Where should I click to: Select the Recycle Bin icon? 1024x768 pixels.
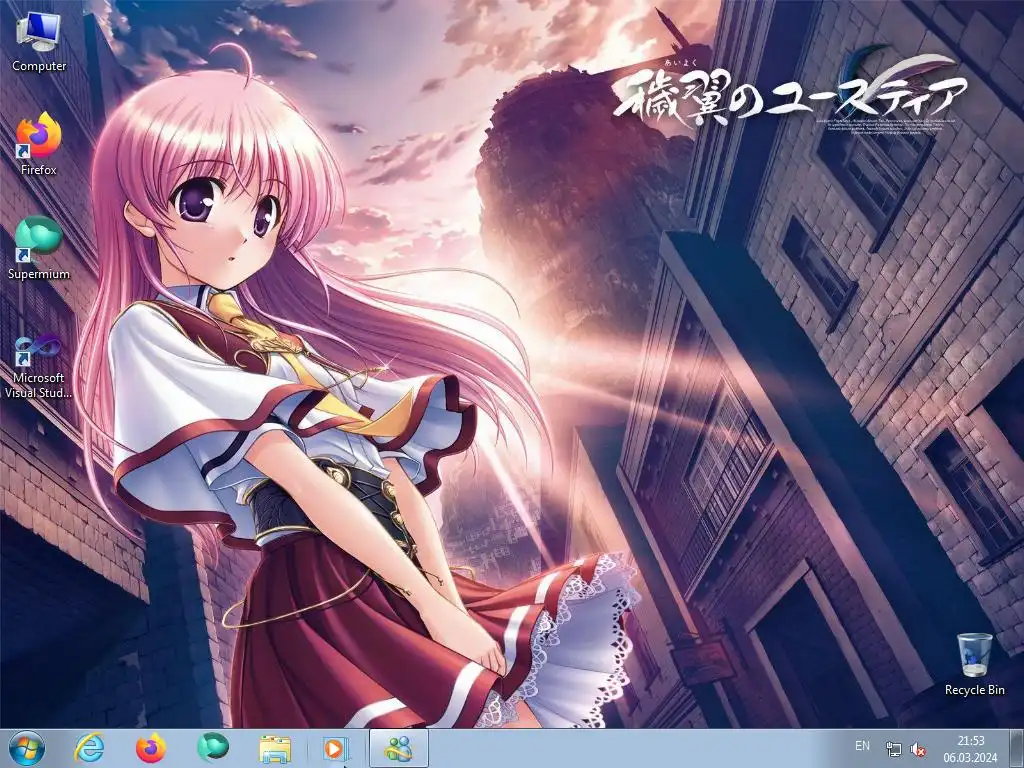tap(974, 664)
